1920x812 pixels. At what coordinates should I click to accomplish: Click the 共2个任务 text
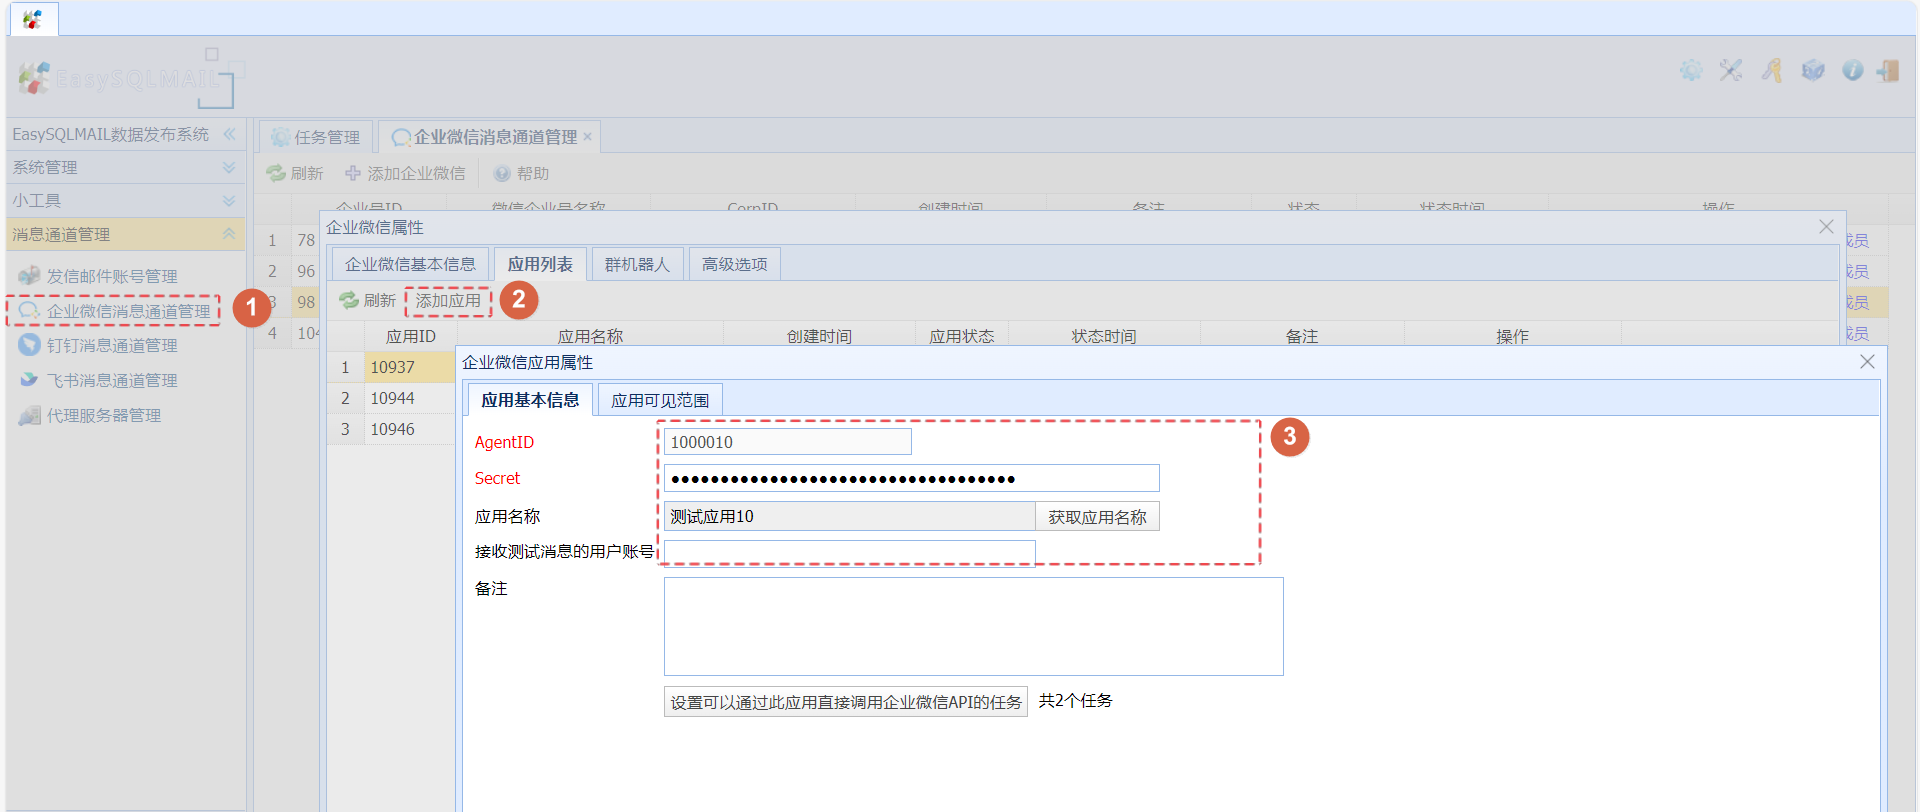pyautogui.click(x=1075, y=701)
